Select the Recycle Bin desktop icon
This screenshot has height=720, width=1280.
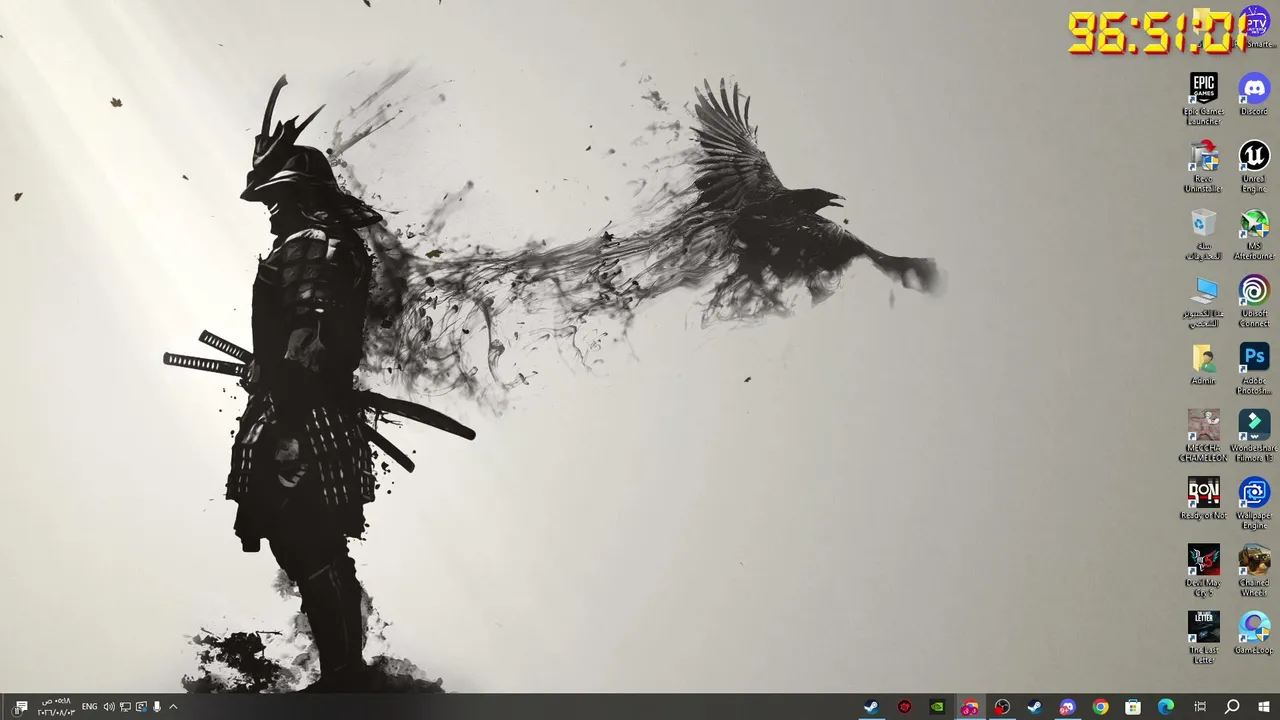point(1203,234)
